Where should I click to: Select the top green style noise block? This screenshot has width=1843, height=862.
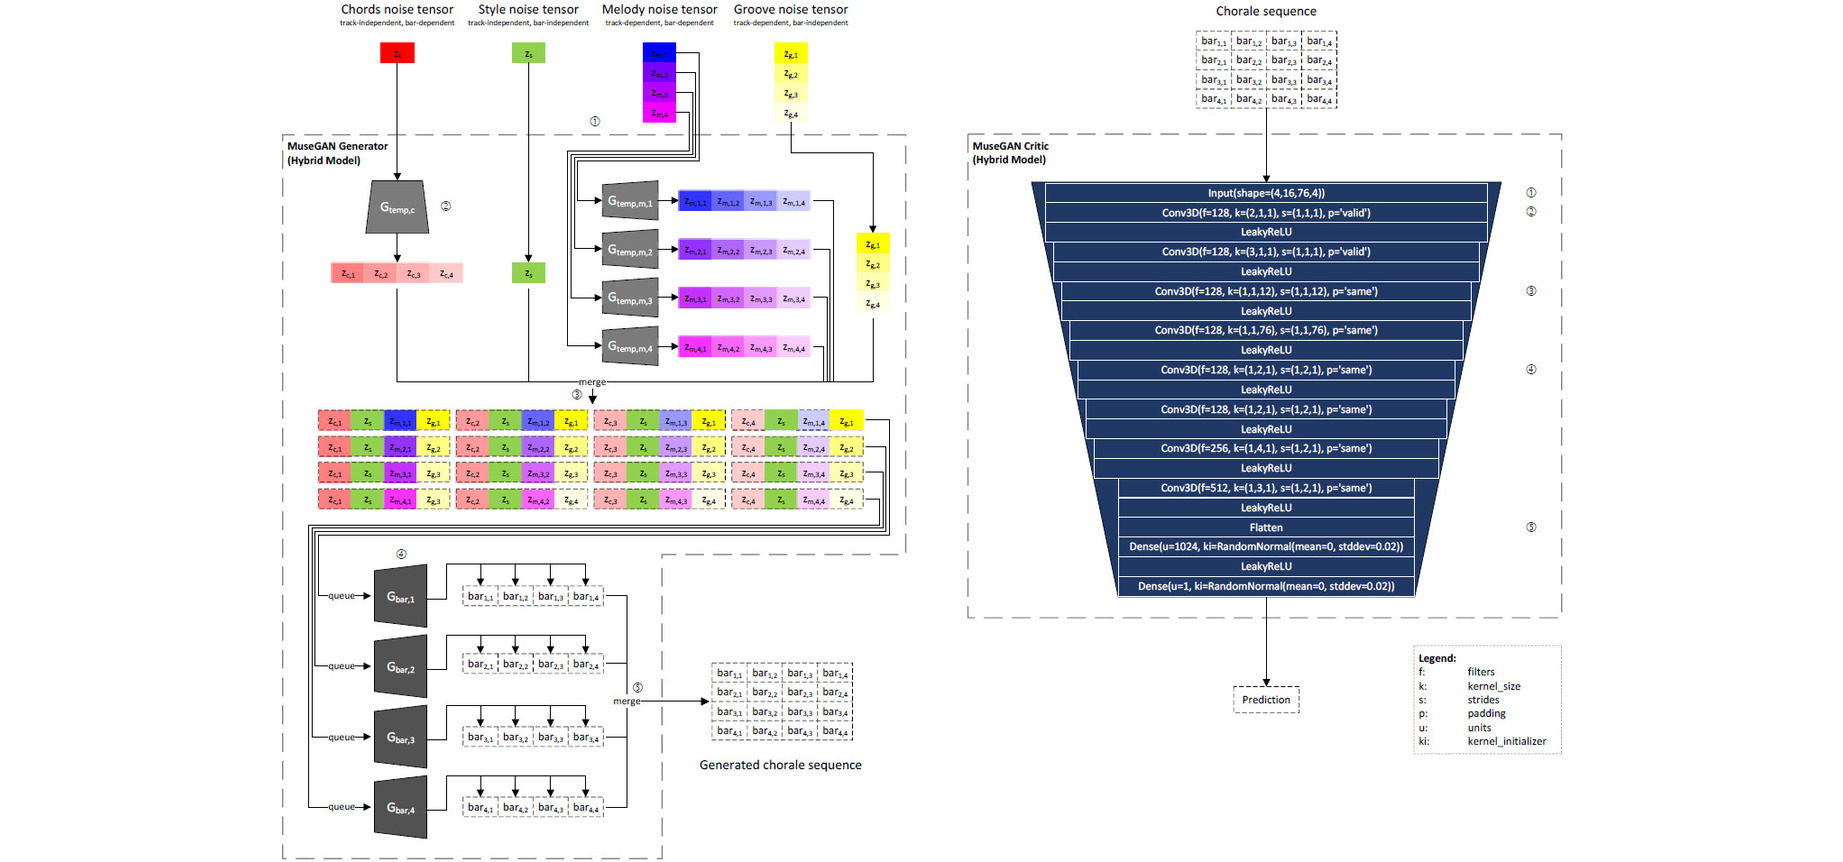pos(528,53)
